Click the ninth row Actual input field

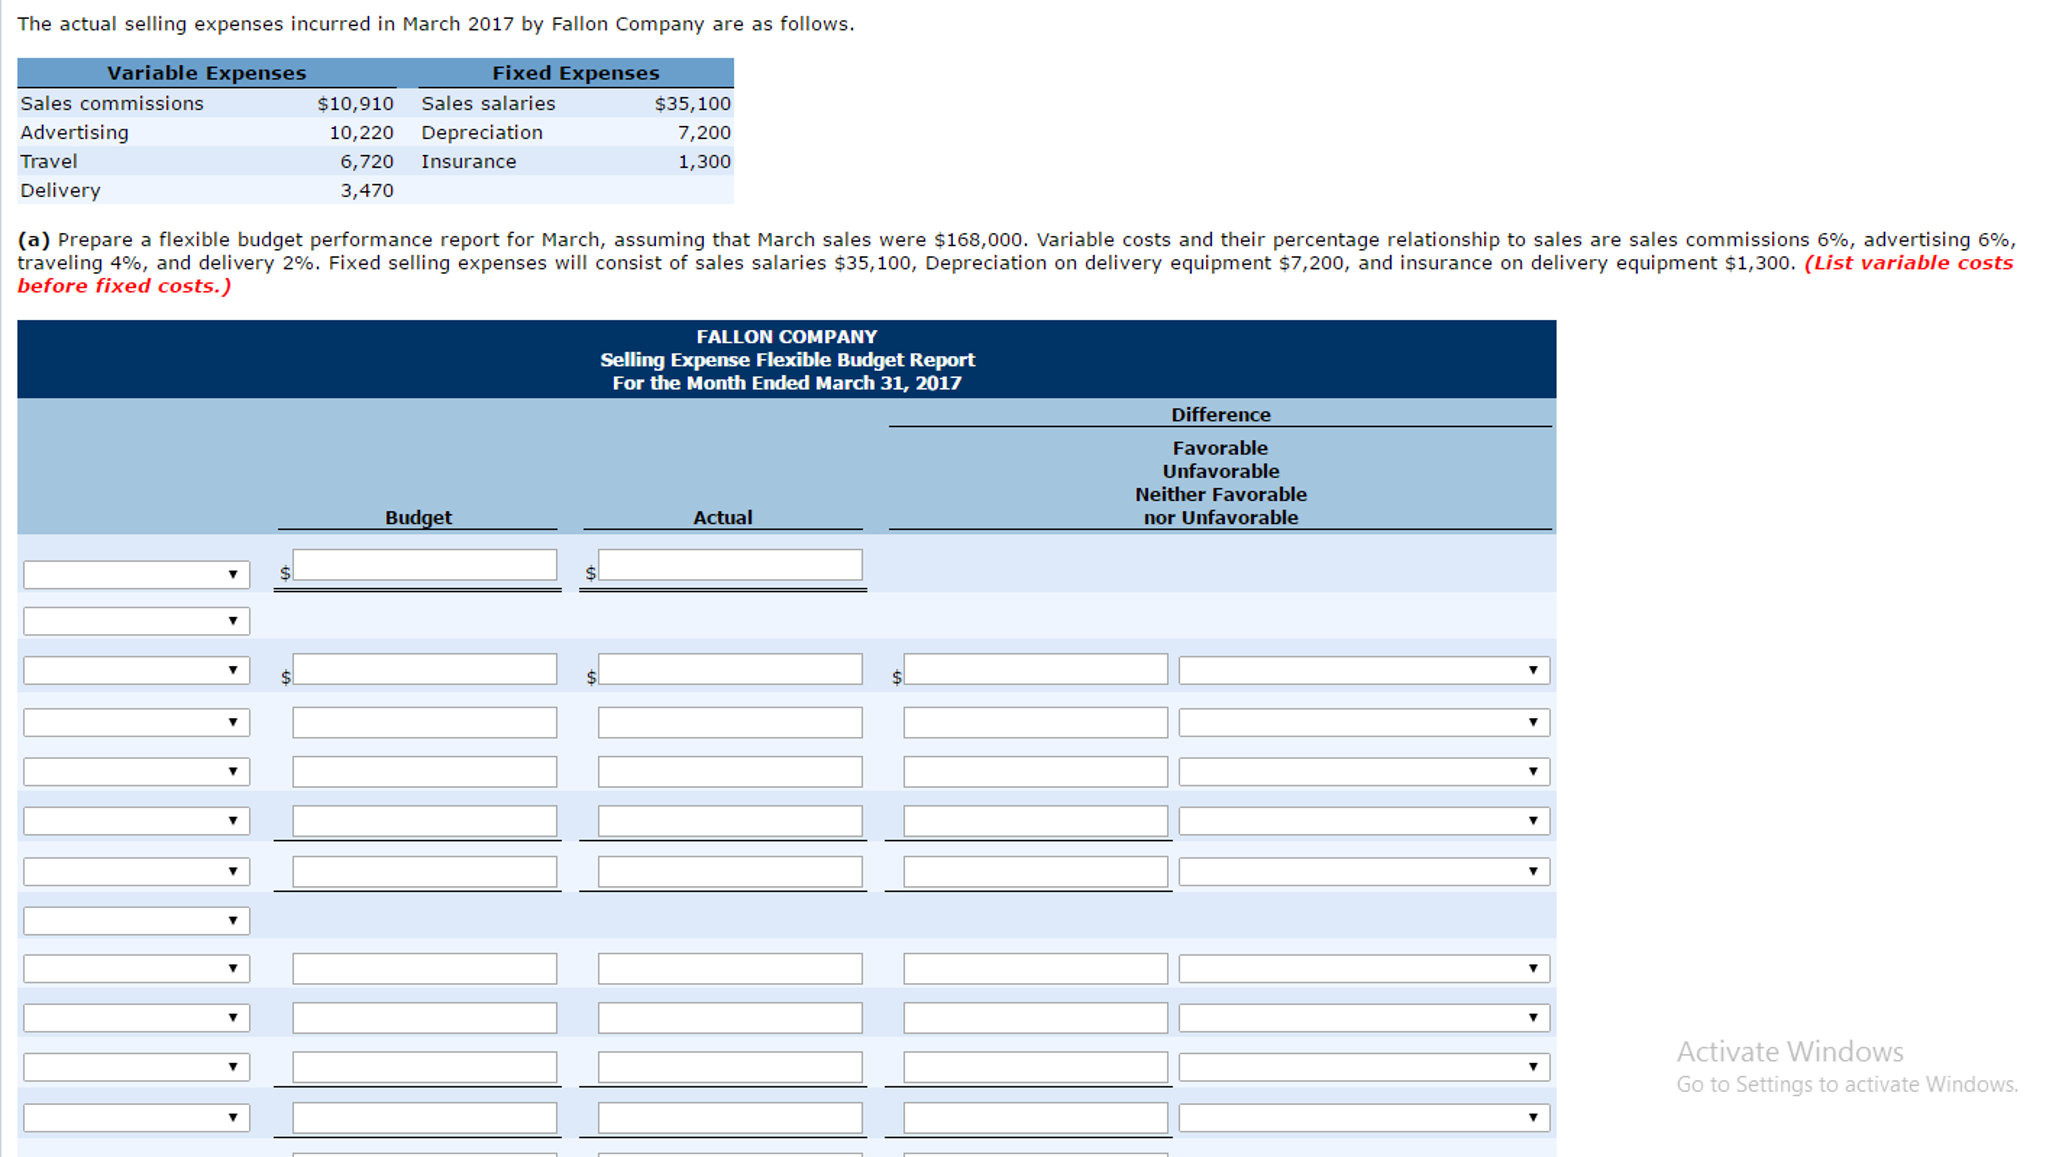click(730, 968)
